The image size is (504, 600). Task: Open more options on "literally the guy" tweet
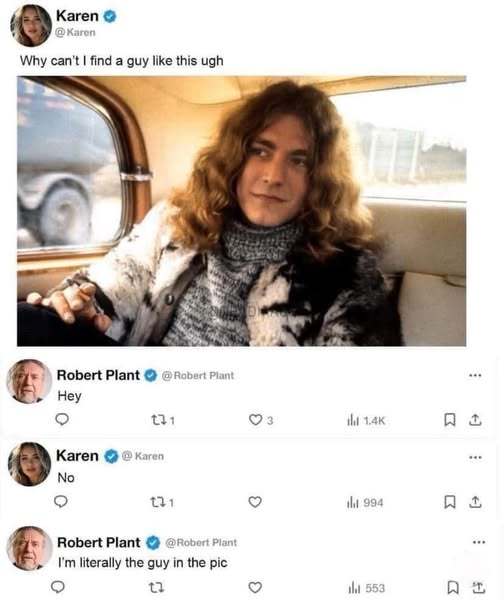tap(479, 542)
